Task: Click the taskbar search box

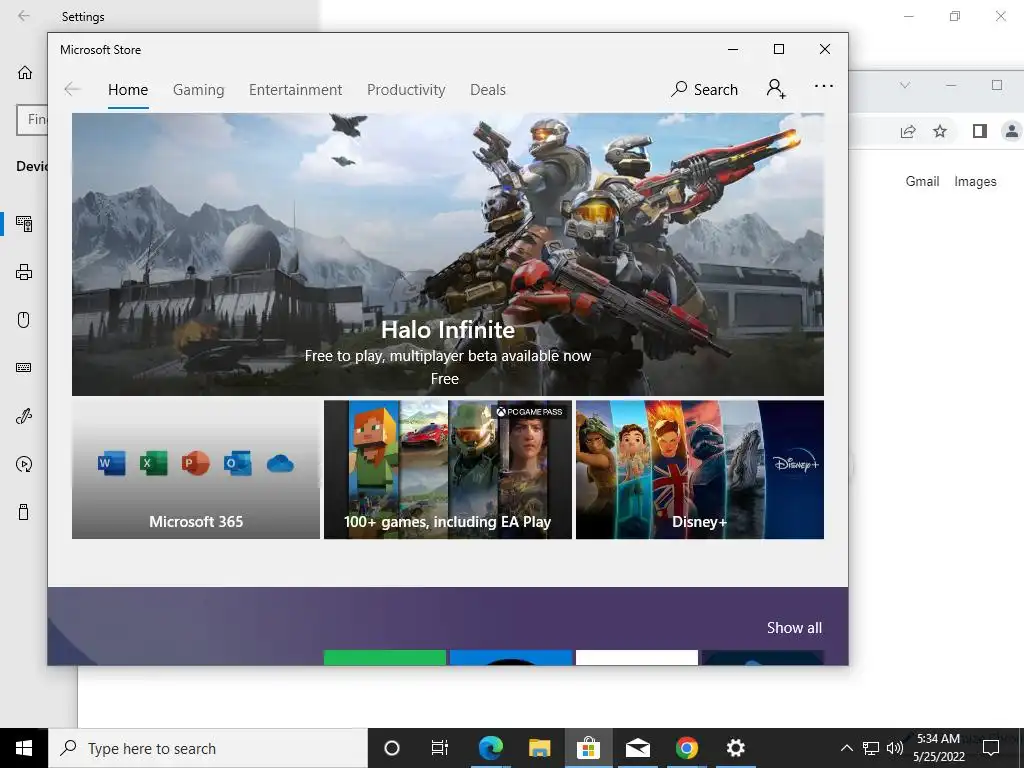Action: pyautogui.click(x=208, y=748)
